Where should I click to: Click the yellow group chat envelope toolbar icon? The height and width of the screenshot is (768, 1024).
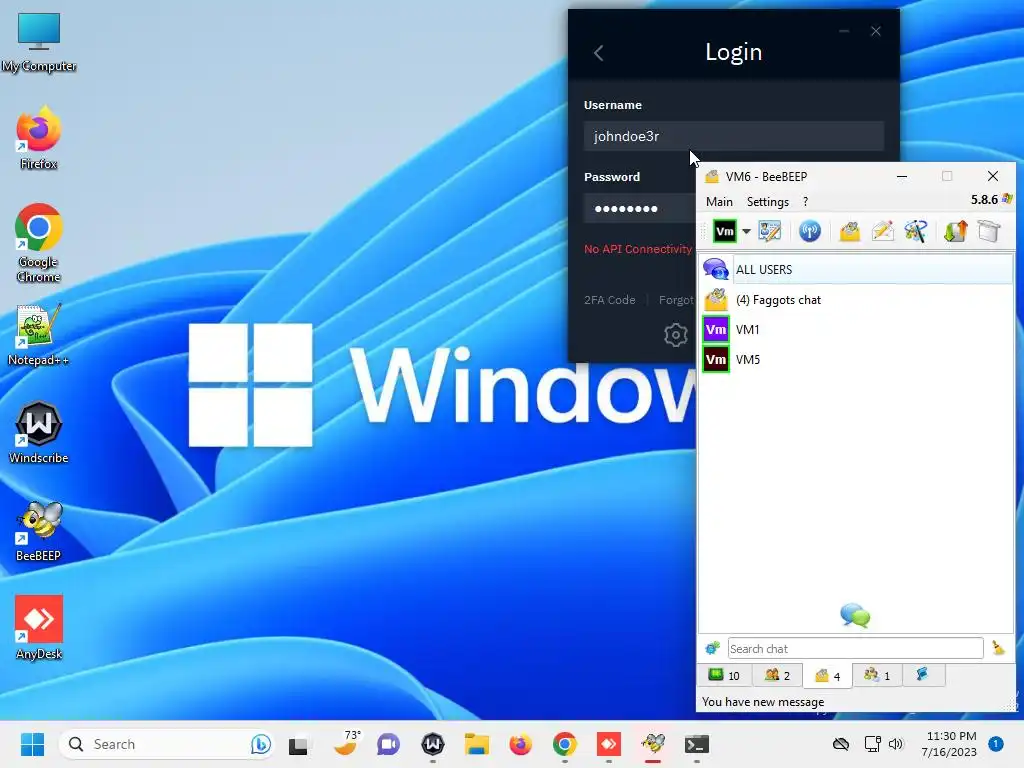click(850, 231)
